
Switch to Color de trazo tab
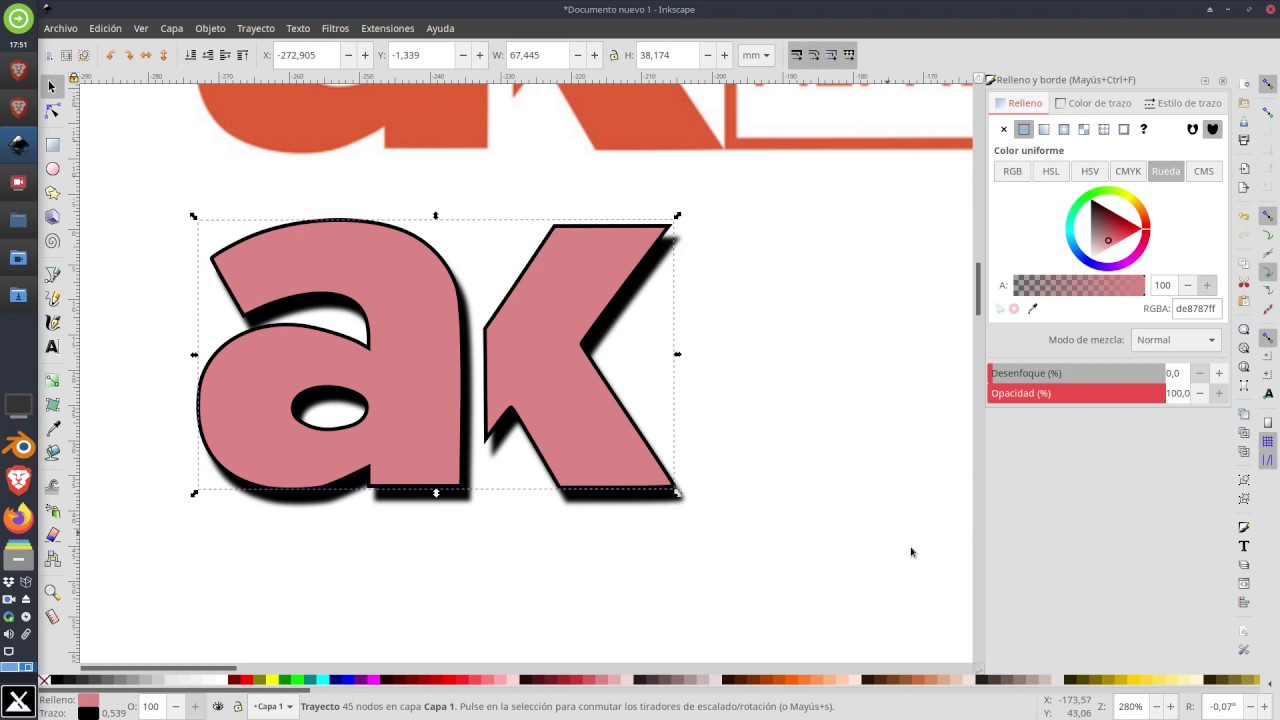pyautogui.click(x=1092, y=103)
